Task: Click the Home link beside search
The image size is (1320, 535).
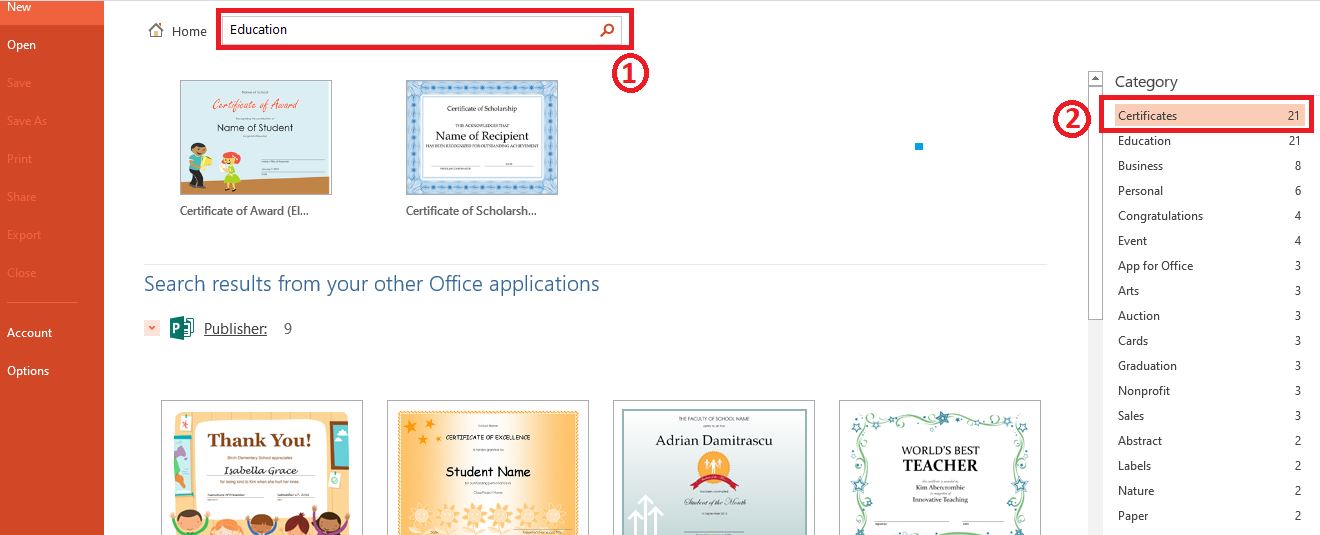Action: pos(189,31)
